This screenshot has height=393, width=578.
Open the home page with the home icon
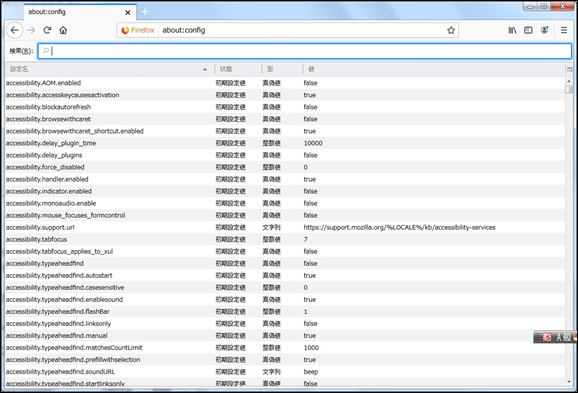tap(63, 30)
